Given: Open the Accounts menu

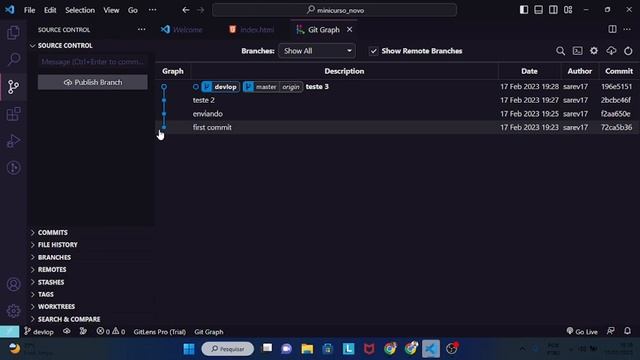Looking at the screenshot, I should point(13,284).
